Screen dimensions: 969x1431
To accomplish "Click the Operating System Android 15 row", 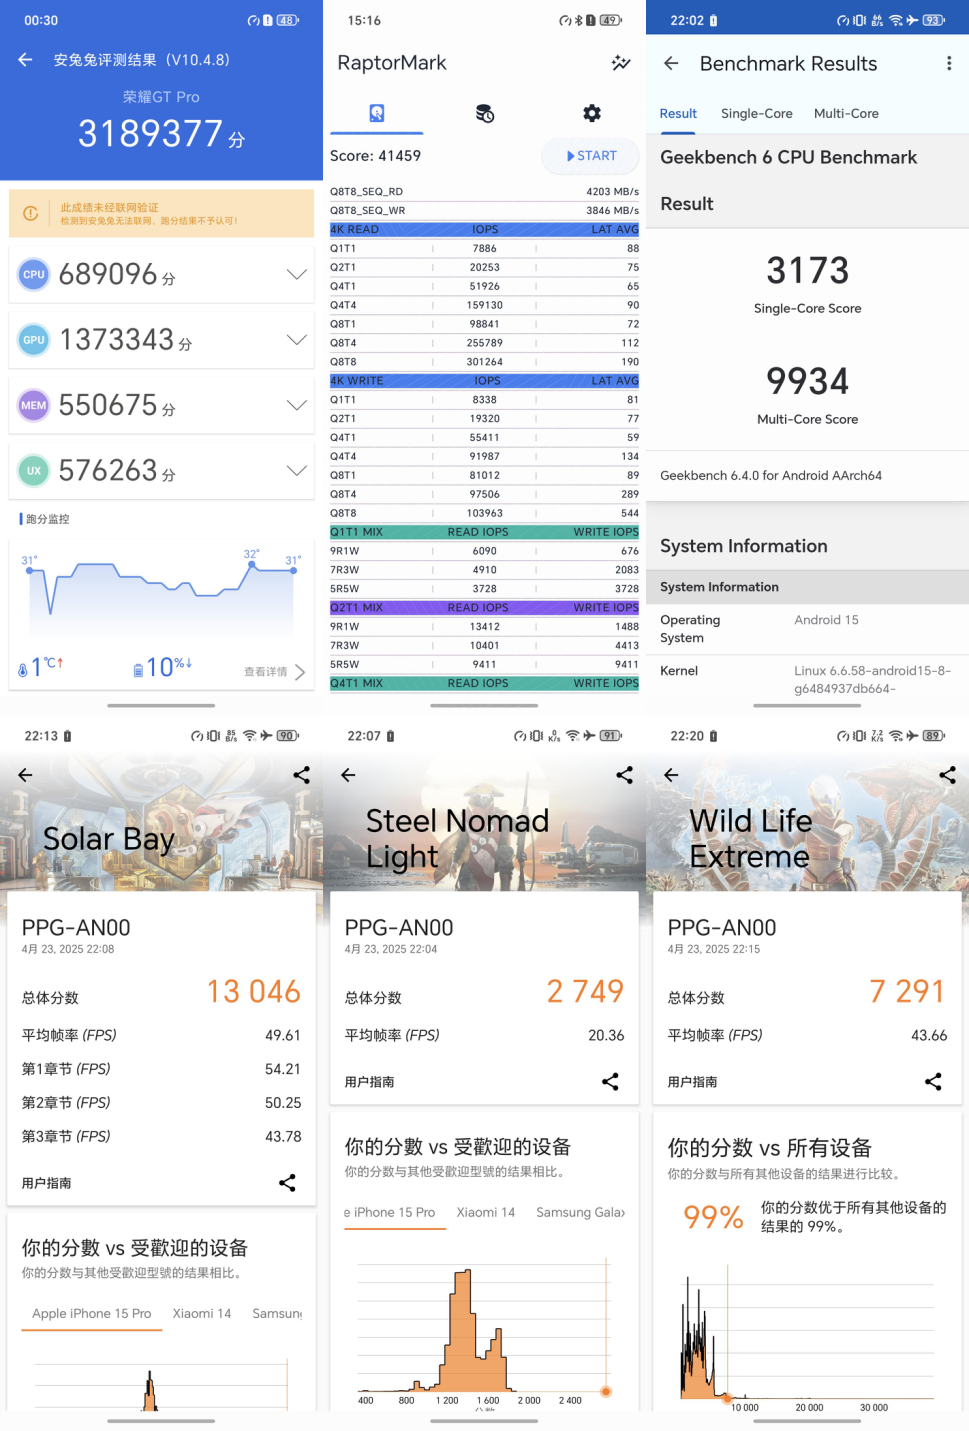I will click(x=808, y=629).
